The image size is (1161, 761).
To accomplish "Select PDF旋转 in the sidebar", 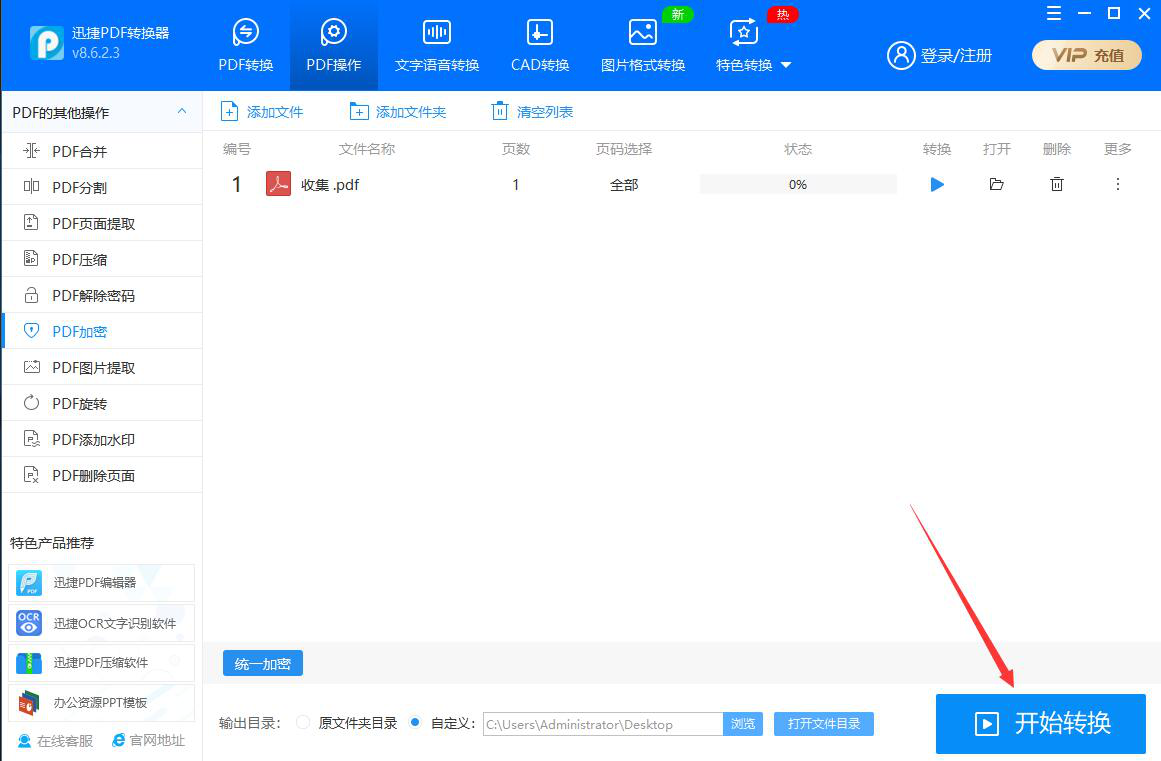I will click(102, 403).
